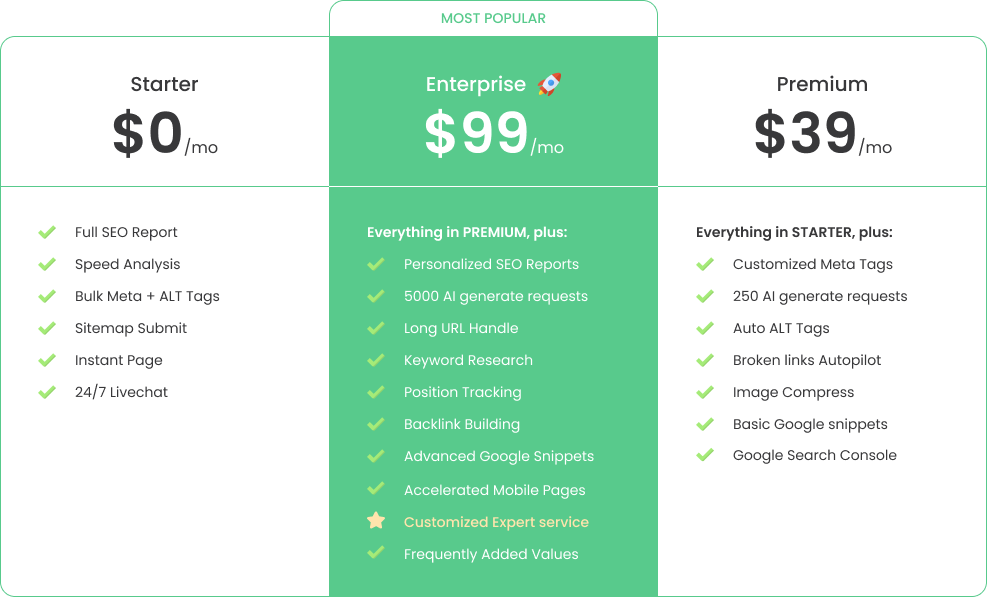Click the checkmark beside Customized Meta Tags
The image size is (987, 597).
pos(705,264)
